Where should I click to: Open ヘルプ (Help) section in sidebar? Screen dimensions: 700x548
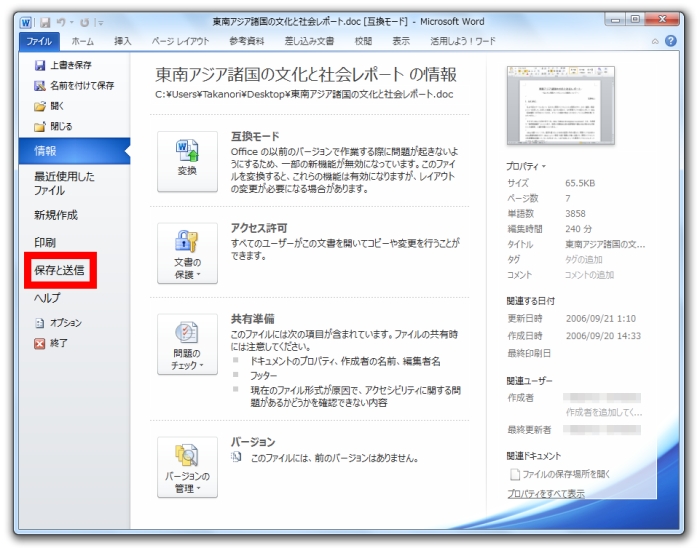click(x=47, y=298)
